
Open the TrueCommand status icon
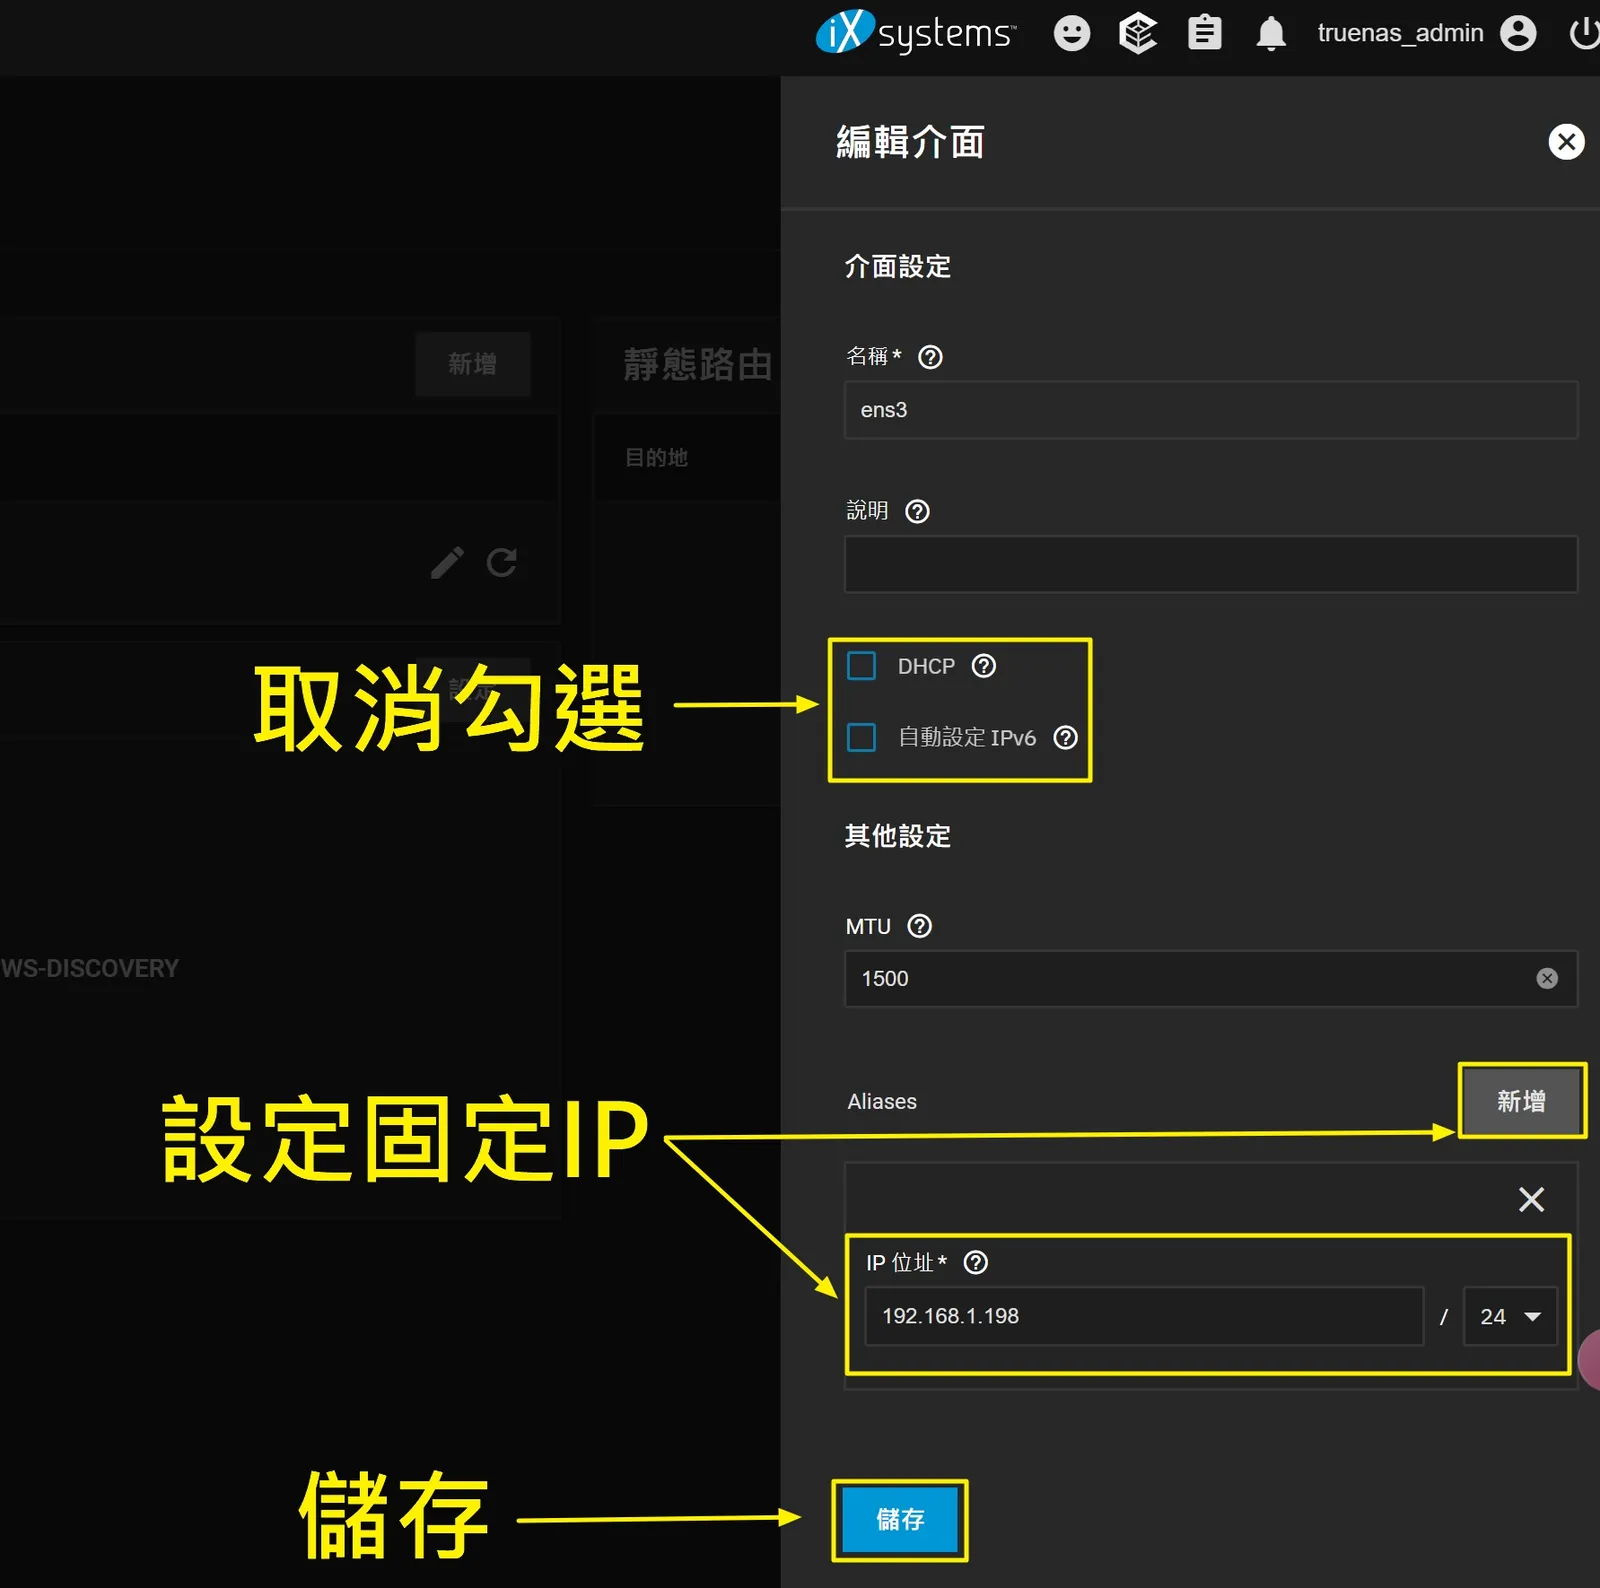[1138, 33]
